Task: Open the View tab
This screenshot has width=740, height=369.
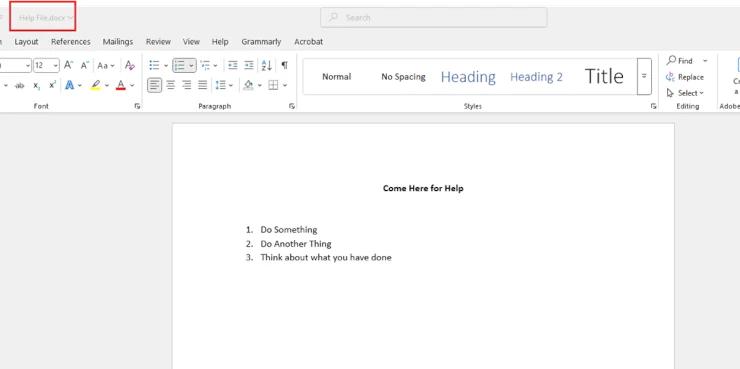Action: pyautogui.click(x=191, y=42)
